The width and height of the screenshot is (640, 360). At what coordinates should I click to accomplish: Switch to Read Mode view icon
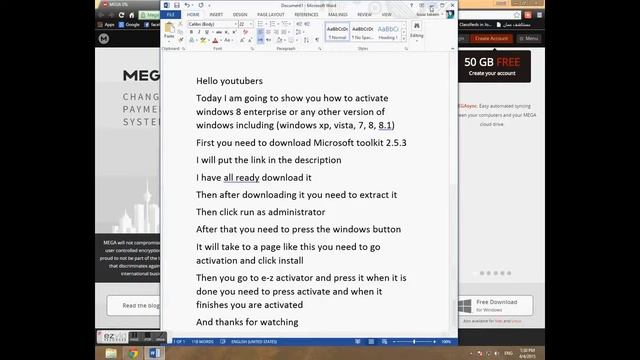coord(358,342)
